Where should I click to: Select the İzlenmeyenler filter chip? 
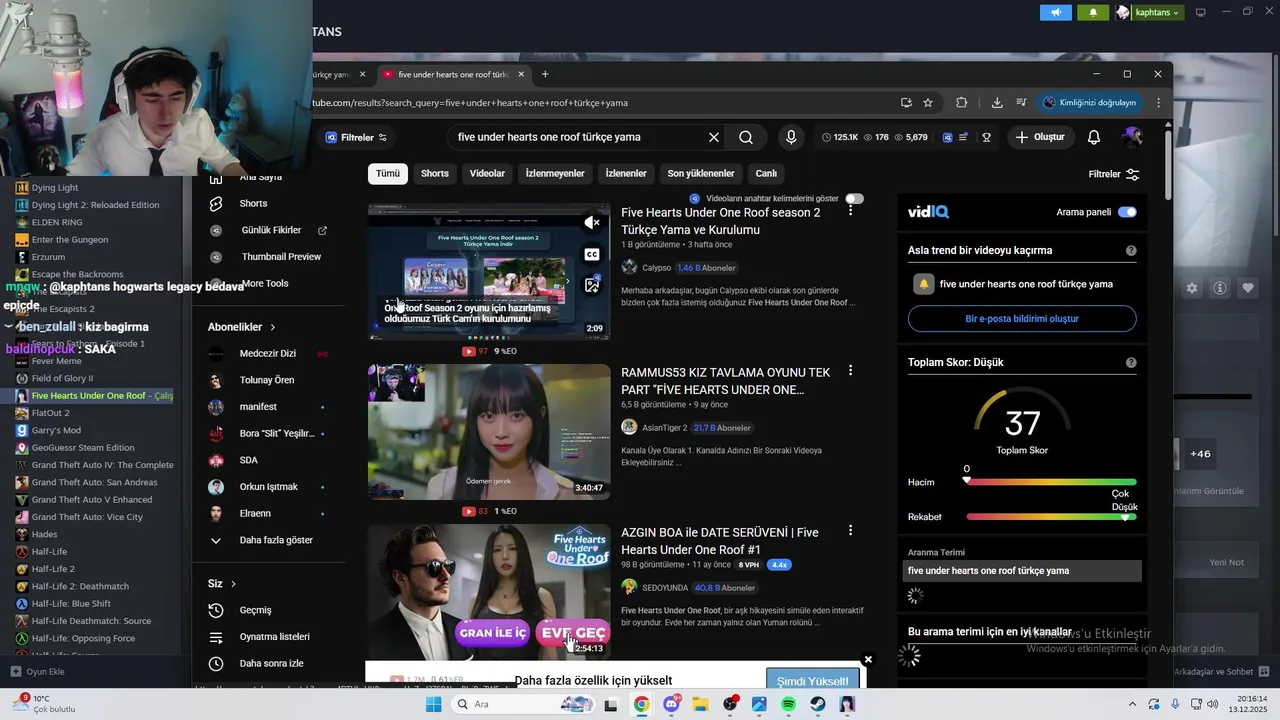pos(555,174)
